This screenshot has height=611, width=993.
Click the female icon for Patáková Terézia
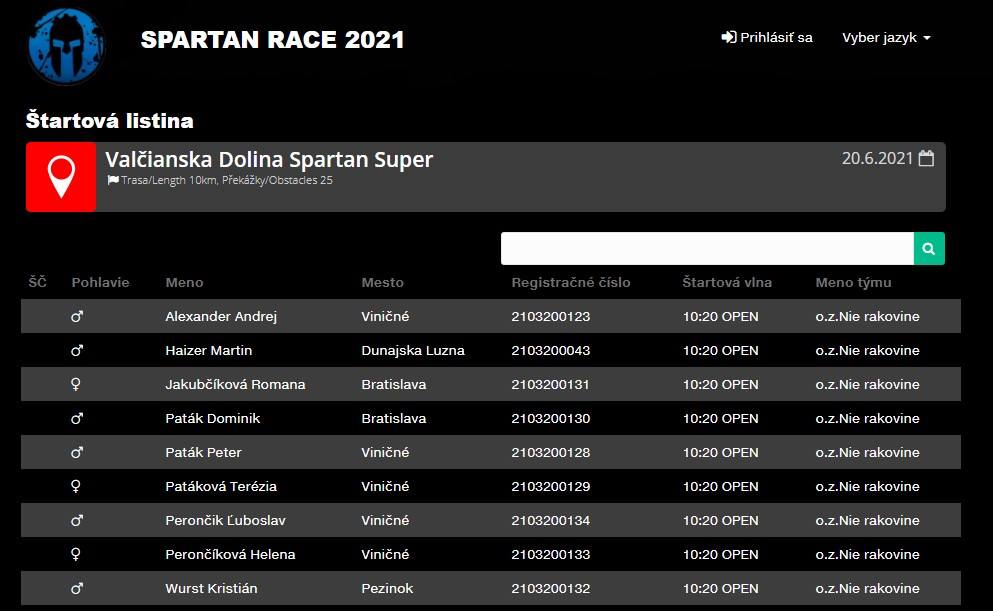click(x=75, y=486)
